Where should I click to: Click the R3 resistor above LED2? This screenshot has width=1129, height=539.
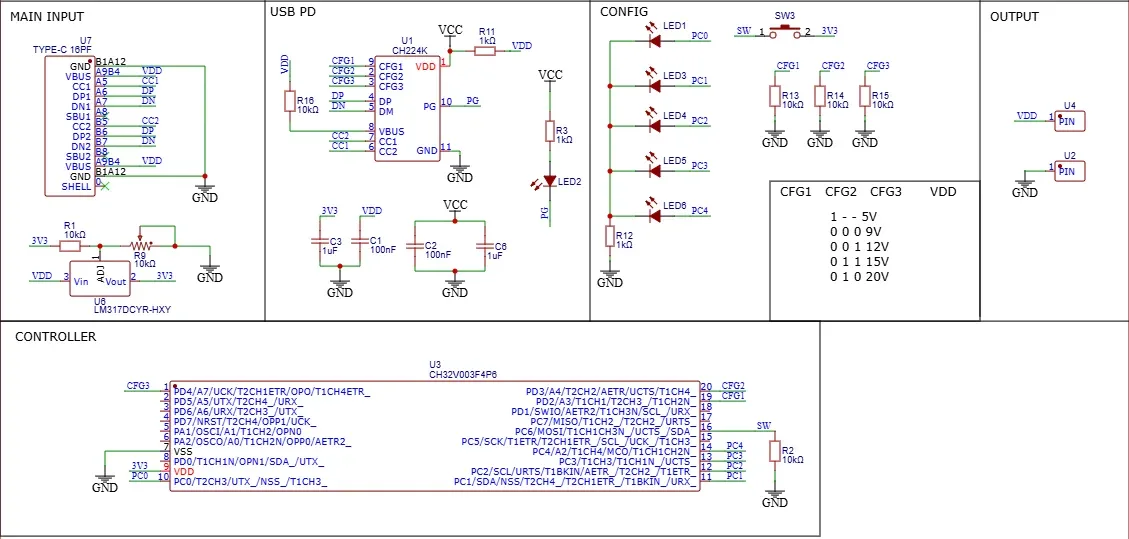(550, 131)
